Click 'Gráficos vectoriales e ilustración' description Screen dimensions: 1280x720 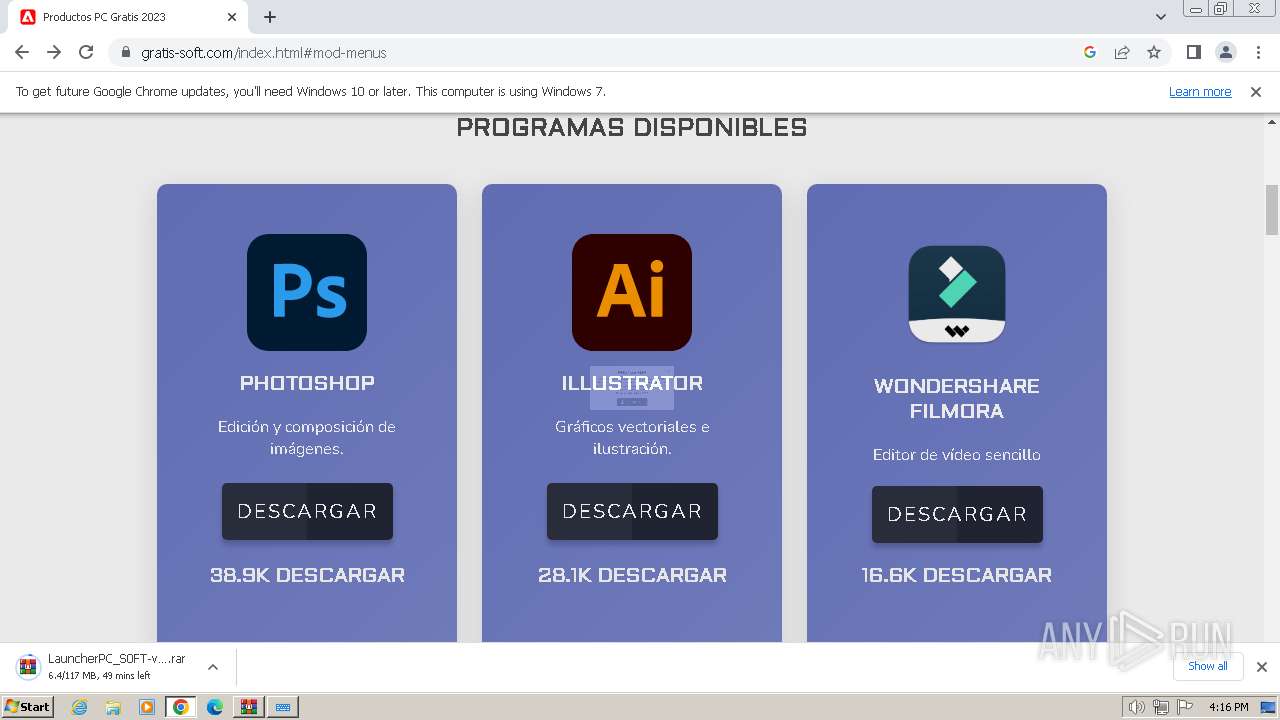pos(632,438)
